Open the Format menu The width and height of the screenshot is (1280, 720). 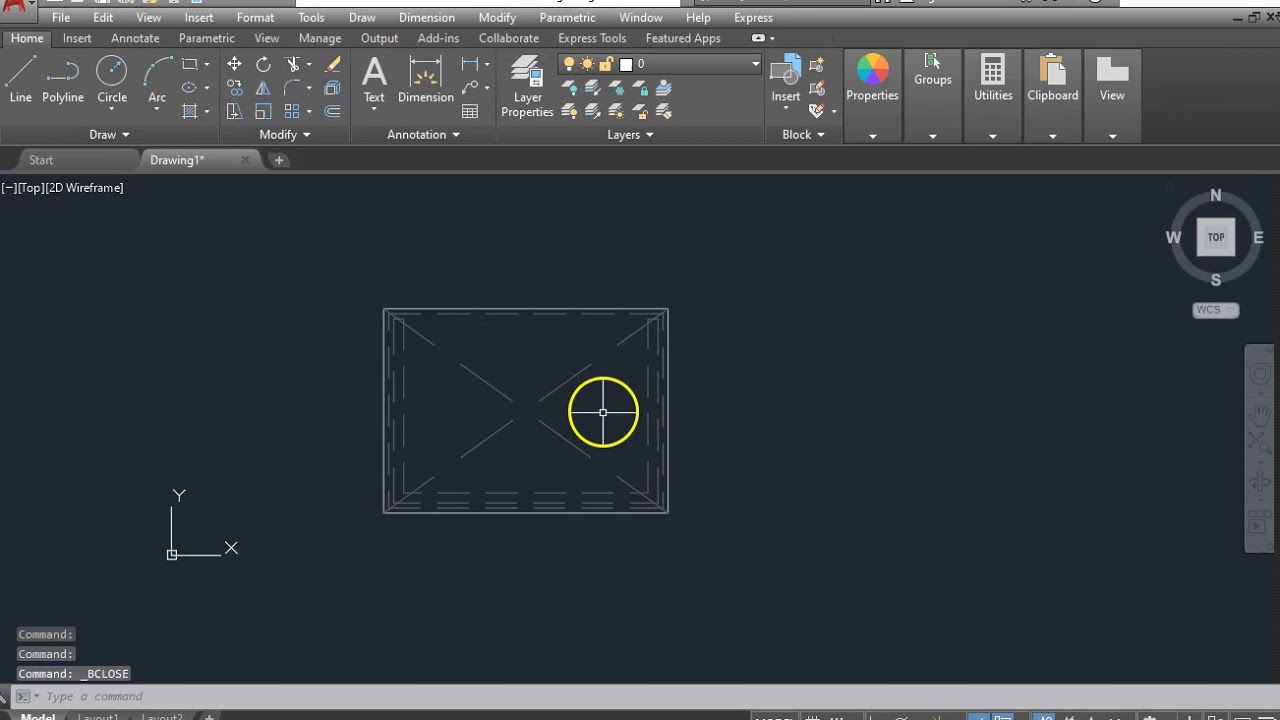[255, 18]
